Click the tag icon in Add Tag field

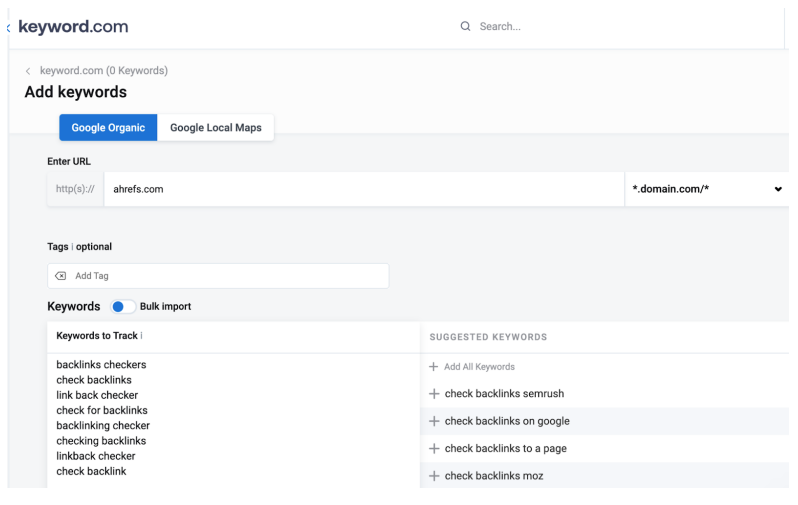pos(62,276)
